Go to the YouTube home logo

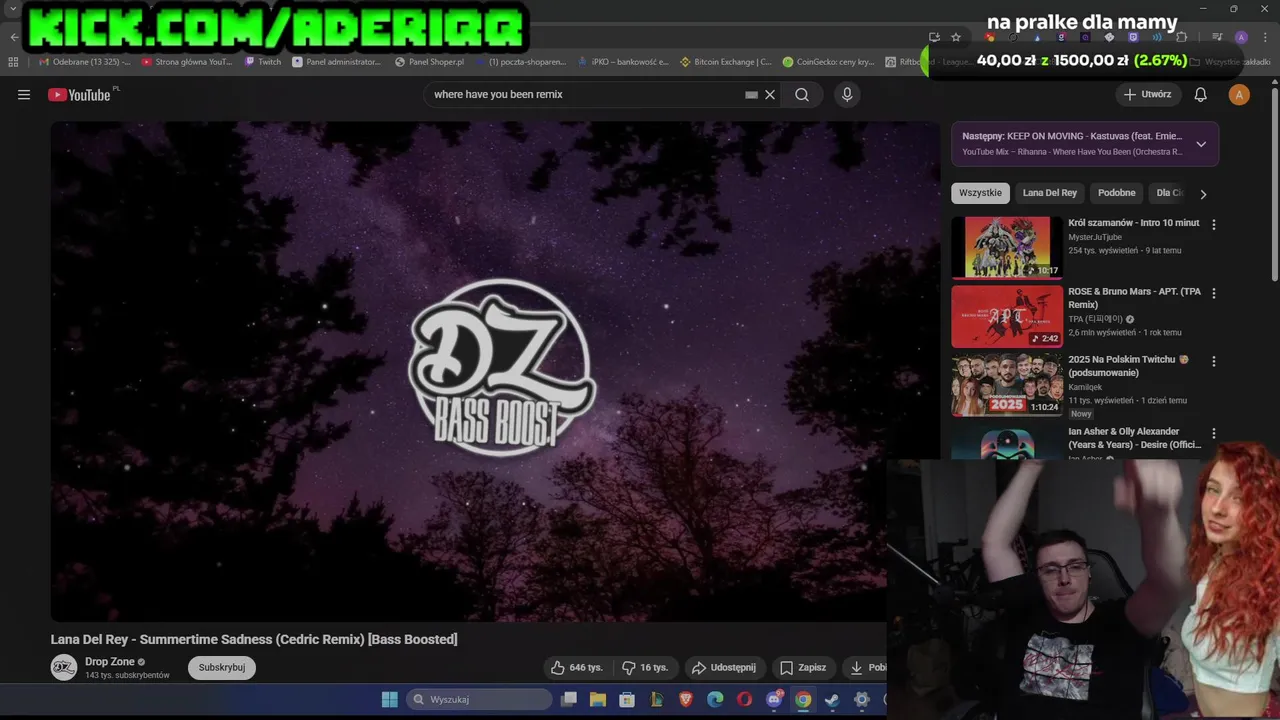click(79, 95)
